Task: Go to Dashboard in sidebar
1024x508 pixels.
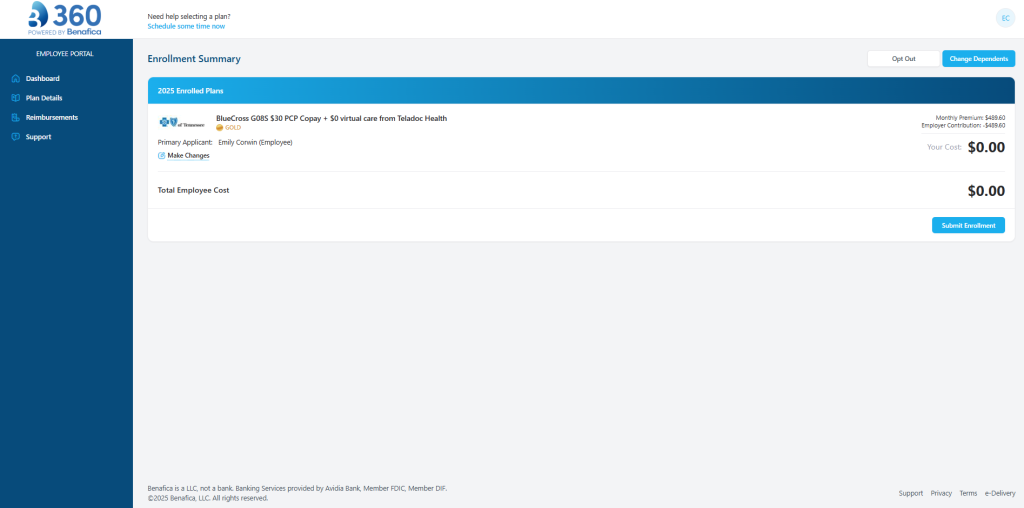Action: (42, 78)
